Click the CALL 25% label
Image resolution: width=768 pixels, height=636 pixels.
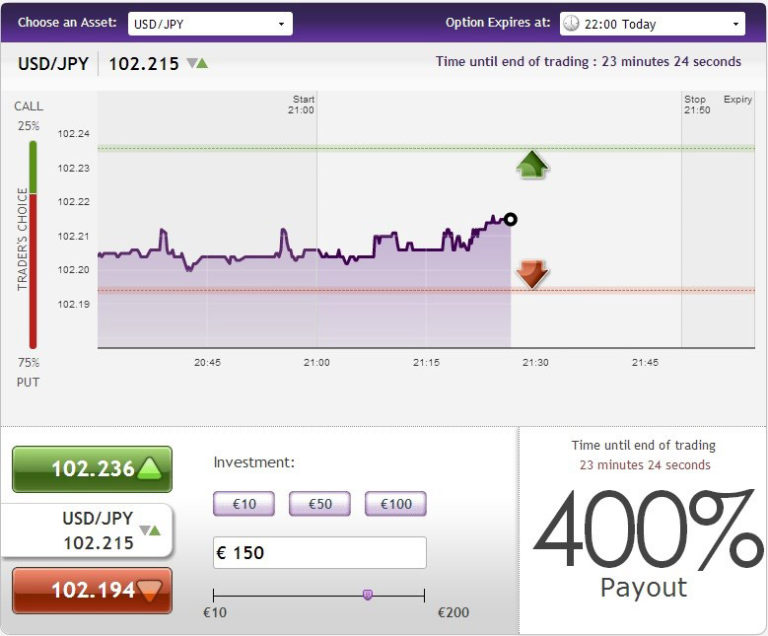coord(28,116)
